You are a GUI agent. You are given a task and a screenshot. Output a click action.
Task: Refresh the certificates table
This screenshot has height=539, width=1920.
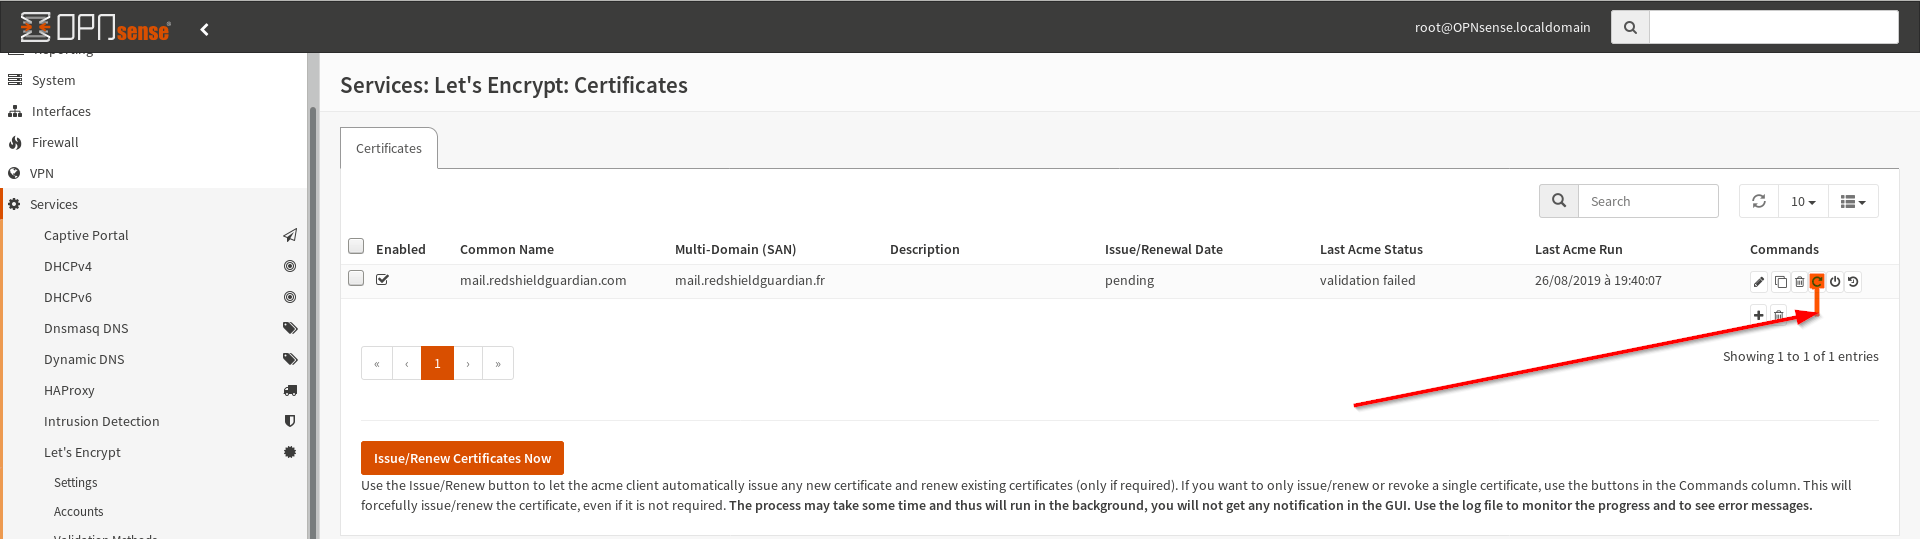pos(1759,201)
